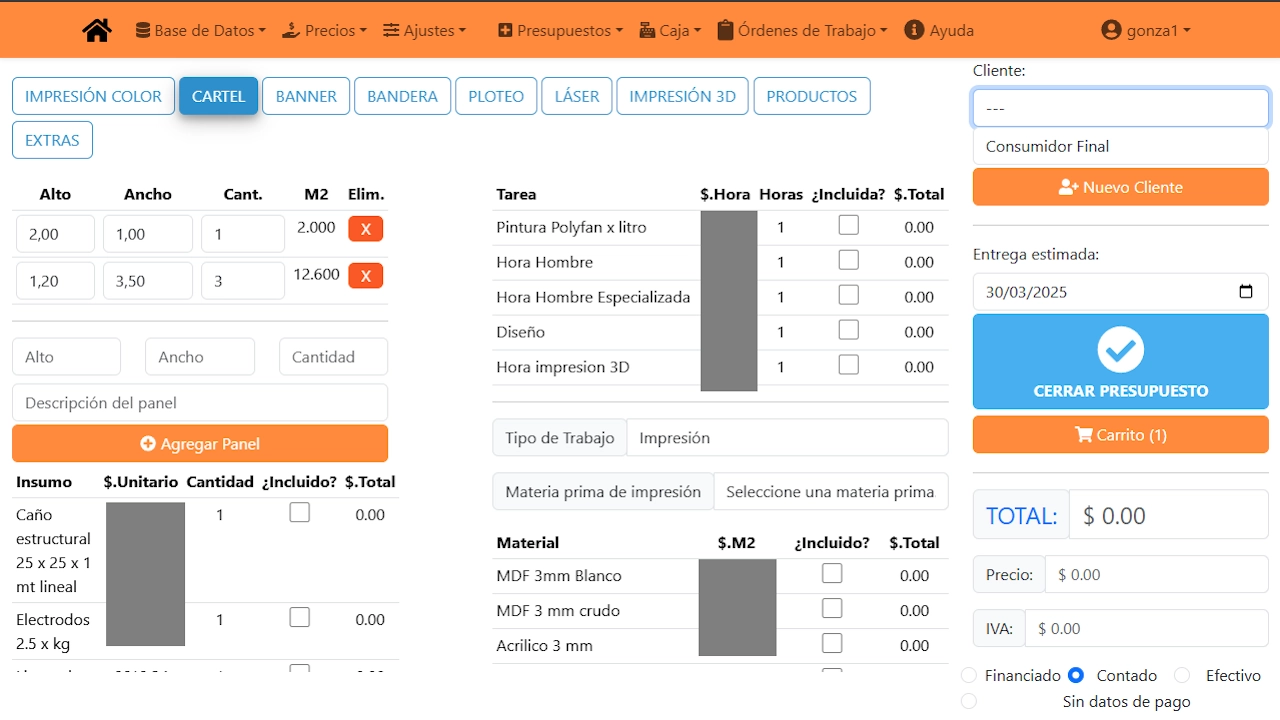Switch to the IMPRESIÓN 3D tab
Screen dimensions: 1280x720
[682, 96]
